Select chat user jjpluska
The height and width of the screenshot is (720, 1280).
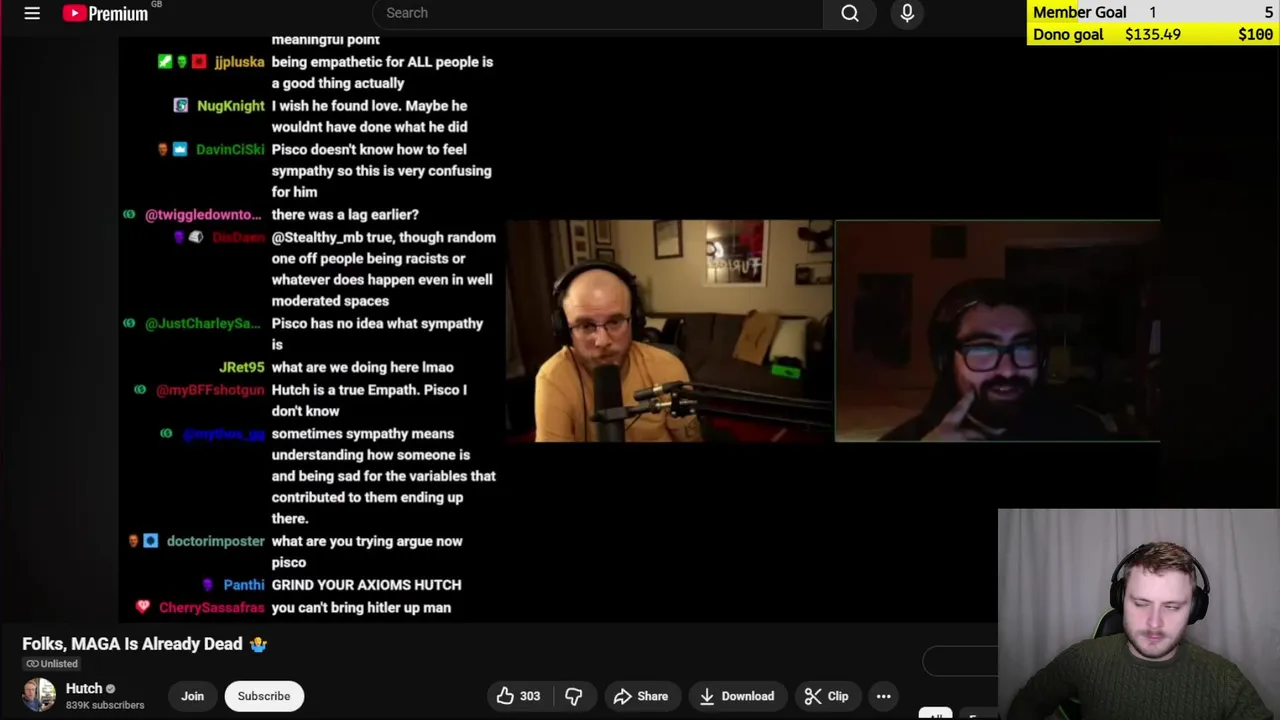click(x=240, y=62)
